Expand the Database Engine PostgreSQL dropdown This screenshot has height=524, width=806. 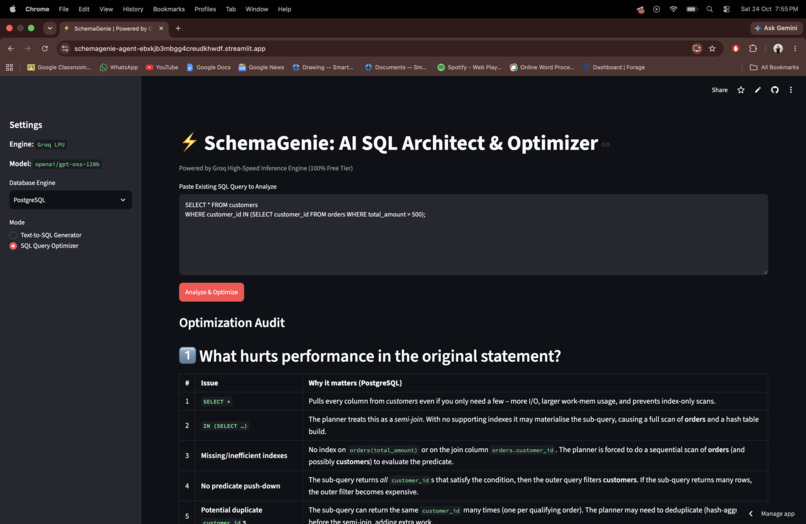[70, 200]
